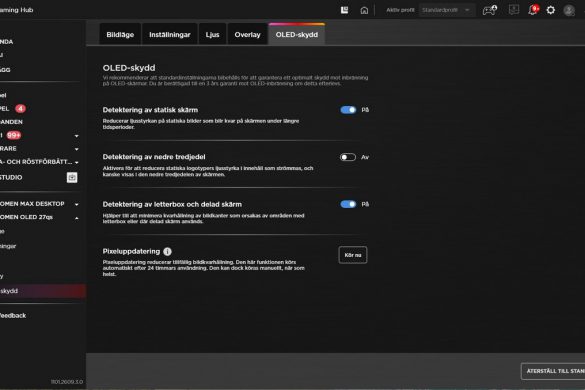Disable Detektering av letterbox och delad skärm
This screenshot has height=390, width=585.
348,204
